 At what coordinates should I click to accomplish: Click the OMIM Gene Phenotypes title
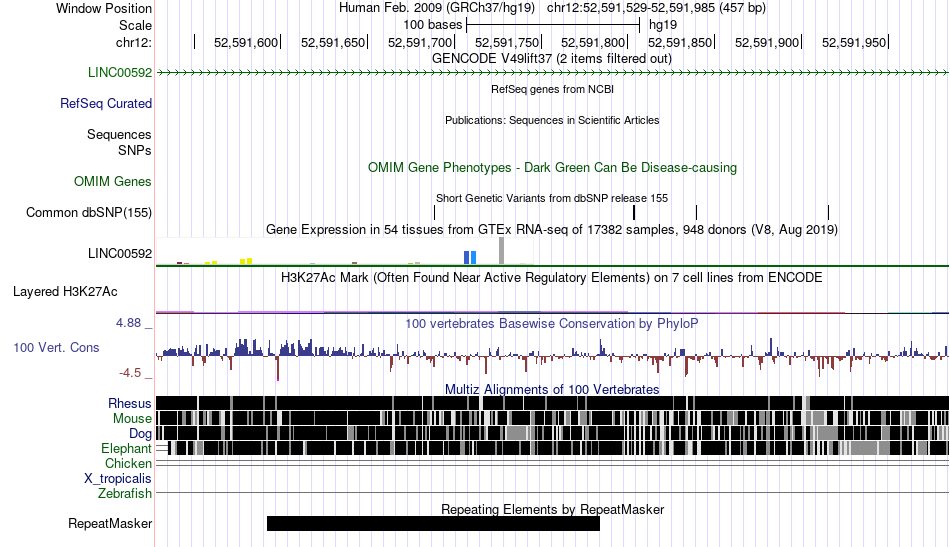click(x=553, y=167)
